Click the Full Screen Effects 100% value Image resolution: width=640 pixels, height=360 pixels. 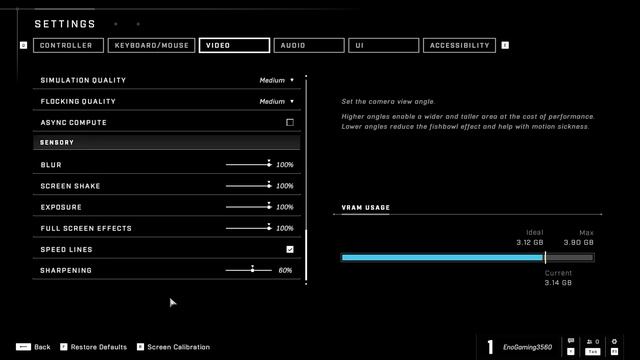[x=285, y=229]
